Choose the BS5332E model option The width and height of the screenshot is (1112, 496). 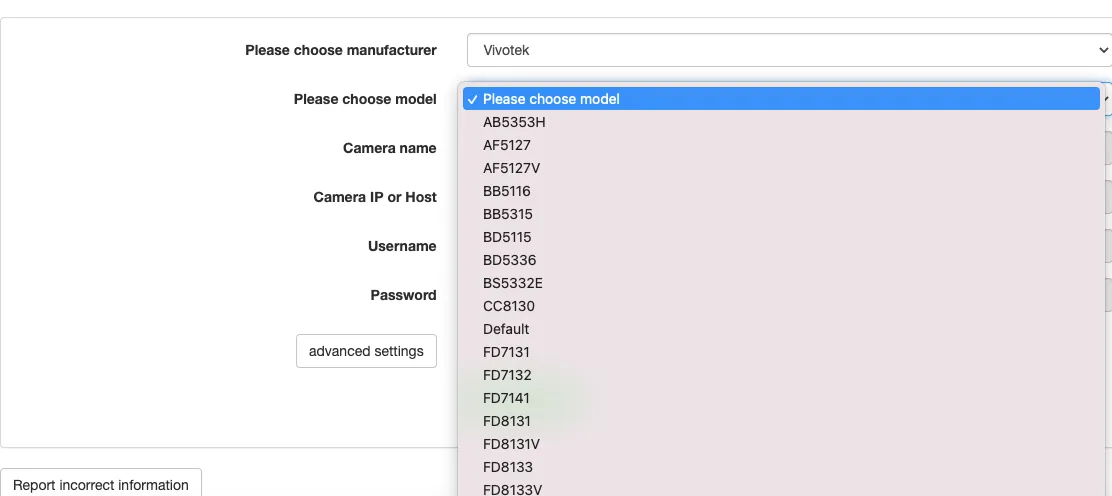tap(781, 283)
